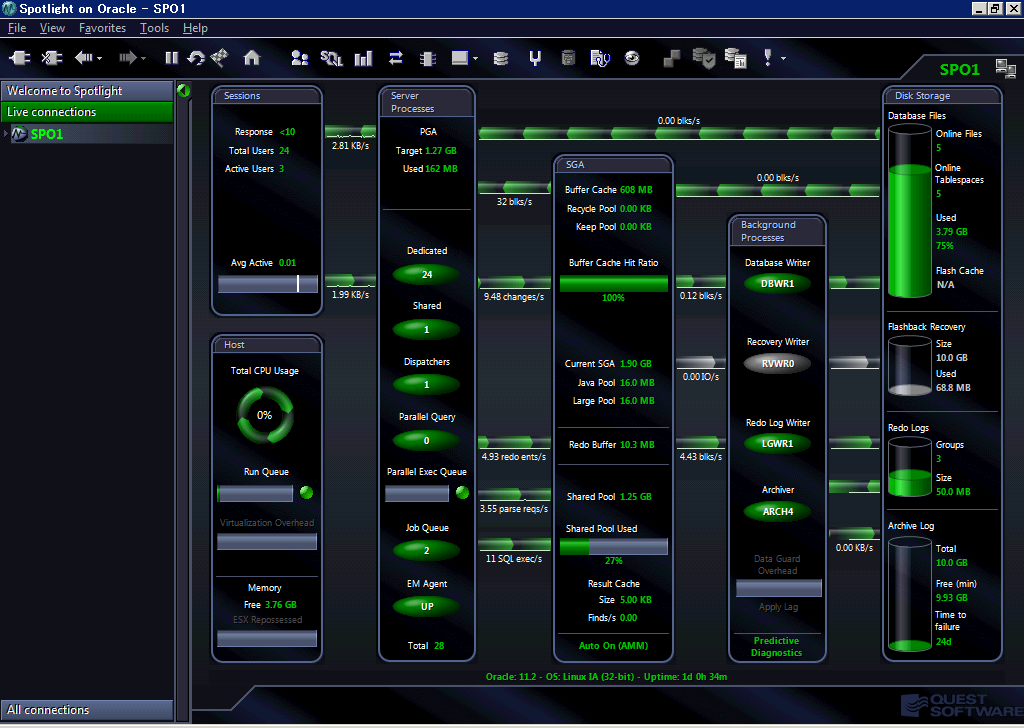
Task: Click the Total CPU Usage dial
Action: (x=264, y=415)
